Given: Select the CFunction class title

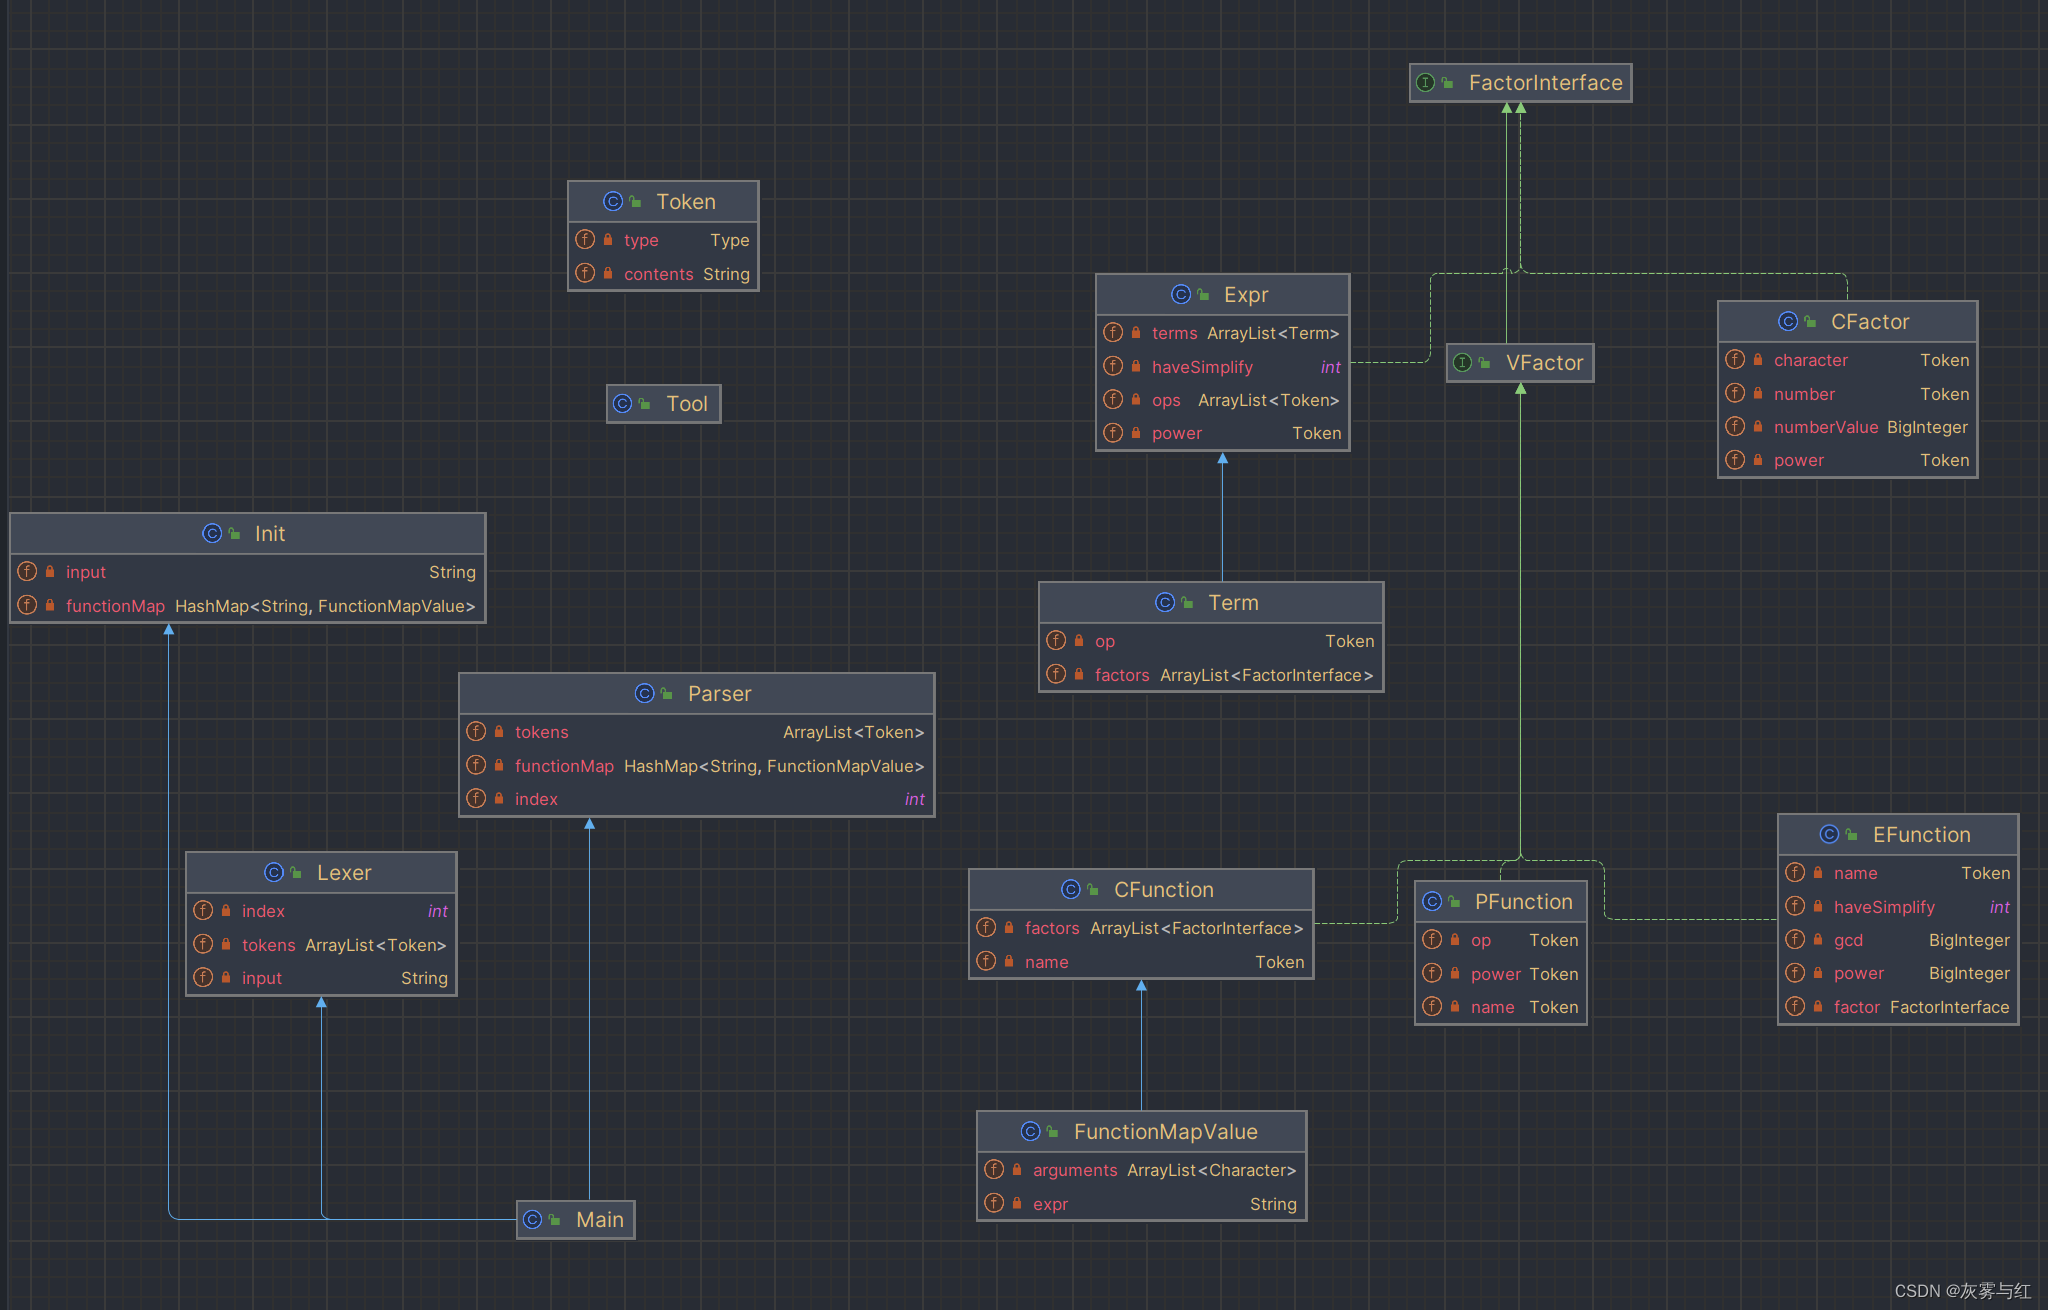Looking at the screenshot, I should coord(1164,890).
